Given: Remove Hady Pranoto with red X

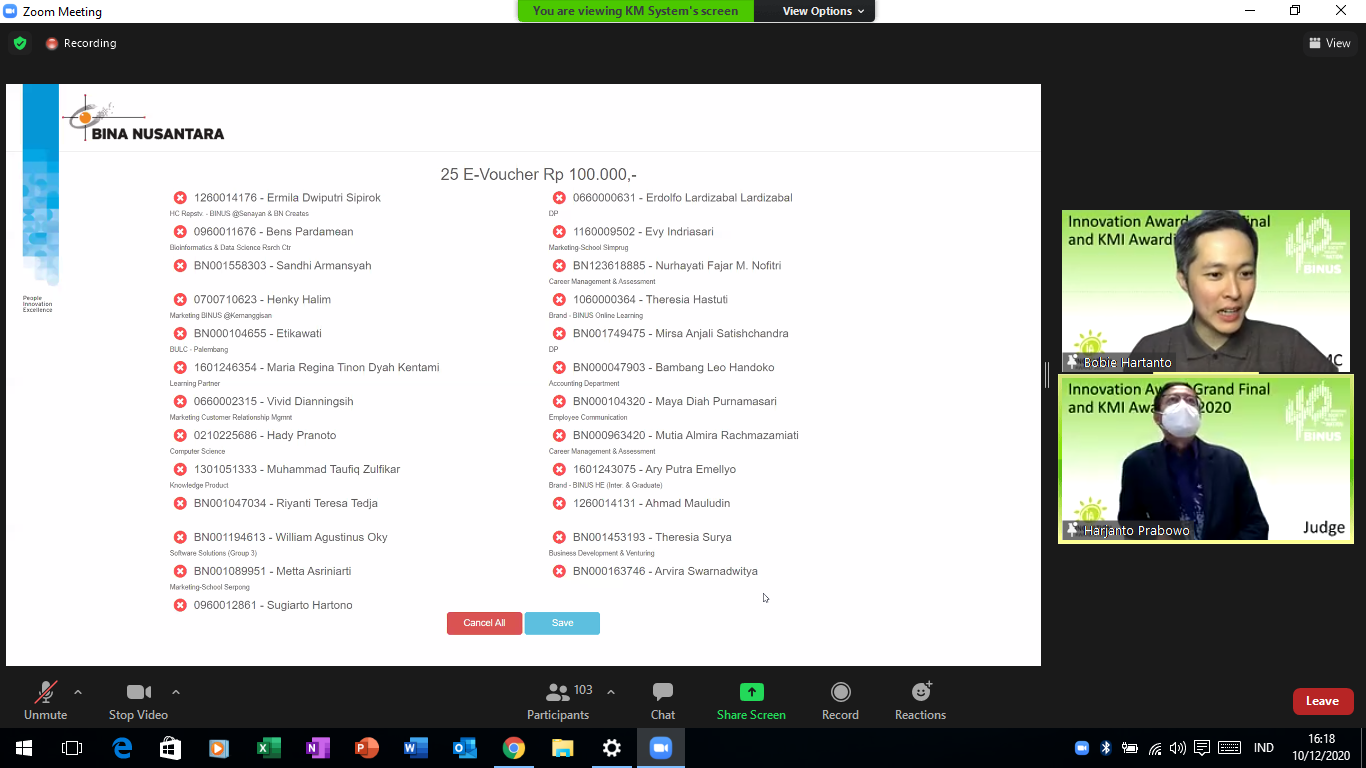Looking at the screenshot, I should (180, 436).
